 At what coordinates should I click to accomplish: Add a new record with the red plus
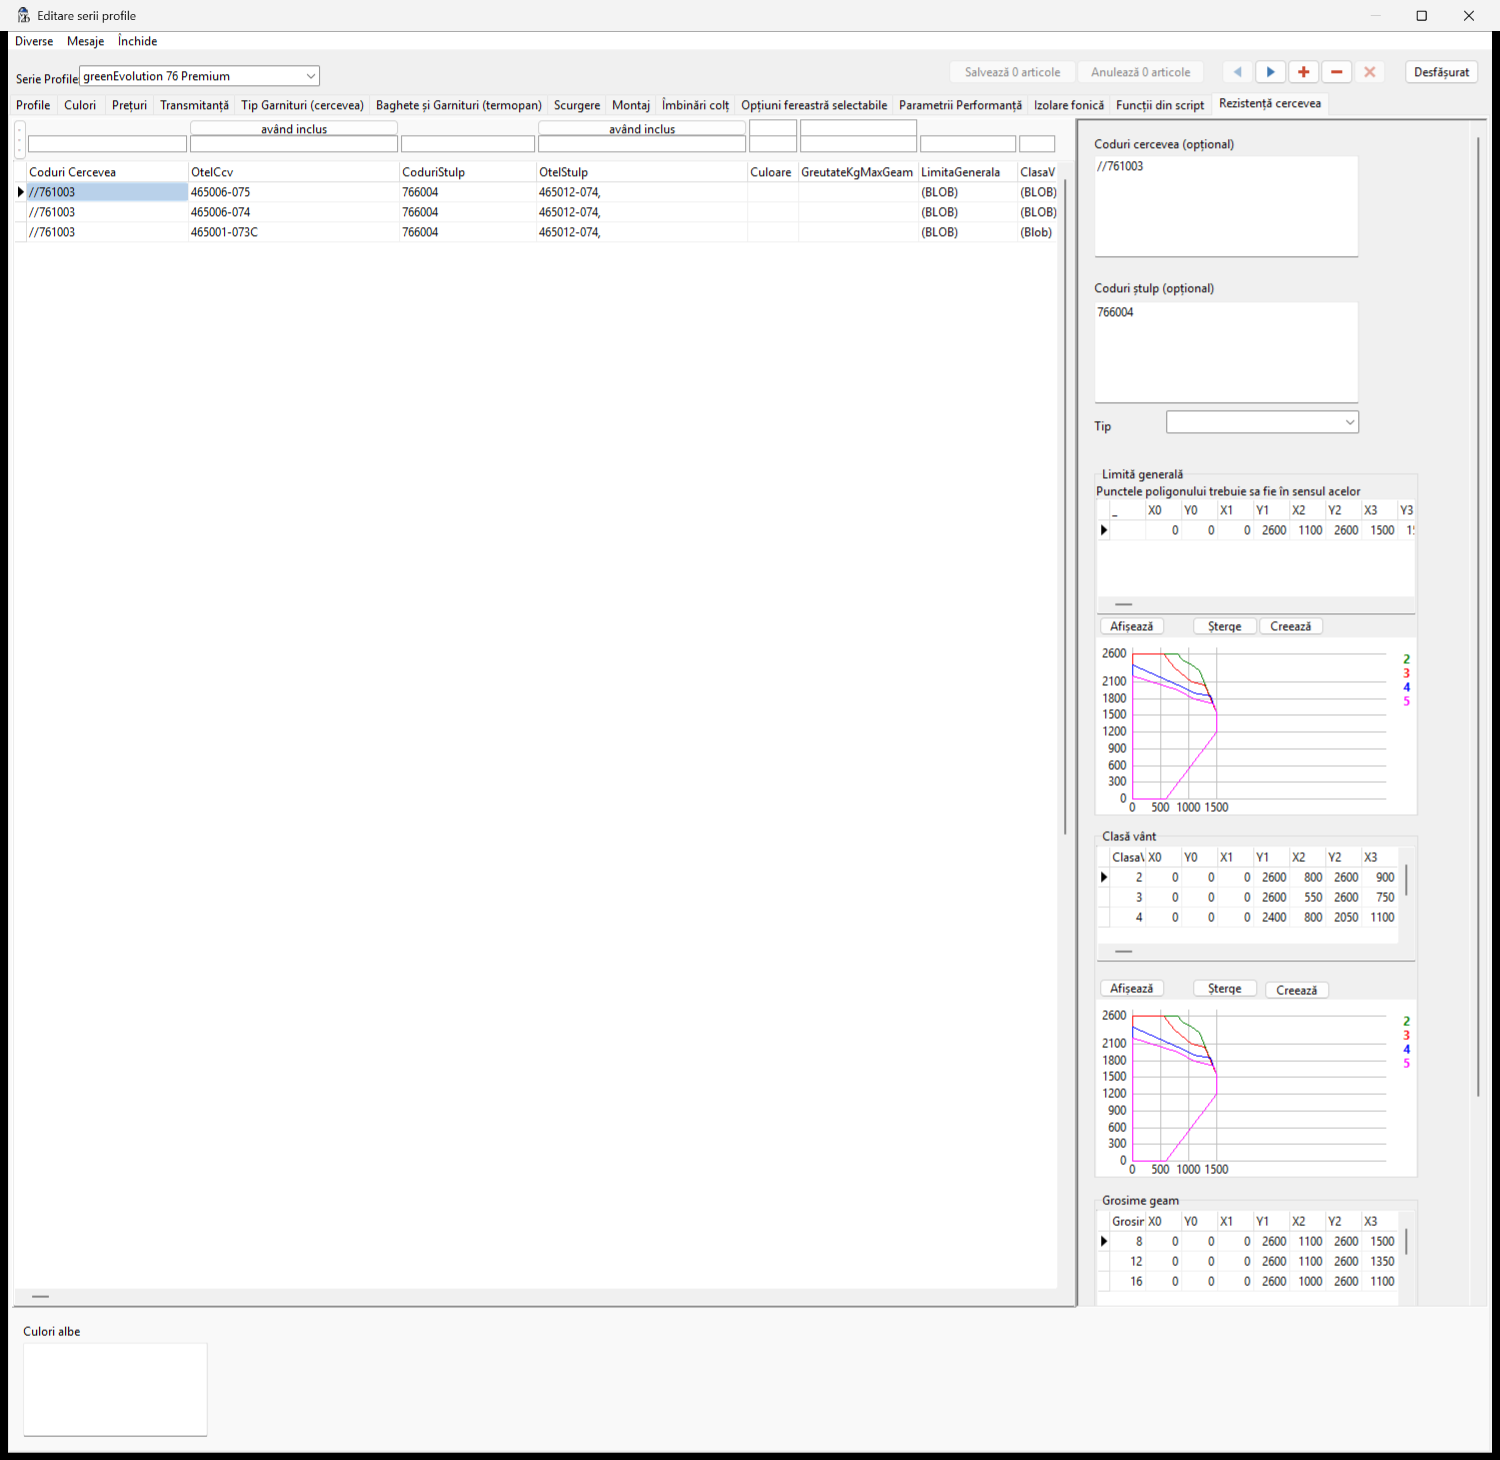pyautogui.click(x=1303, y=72)
